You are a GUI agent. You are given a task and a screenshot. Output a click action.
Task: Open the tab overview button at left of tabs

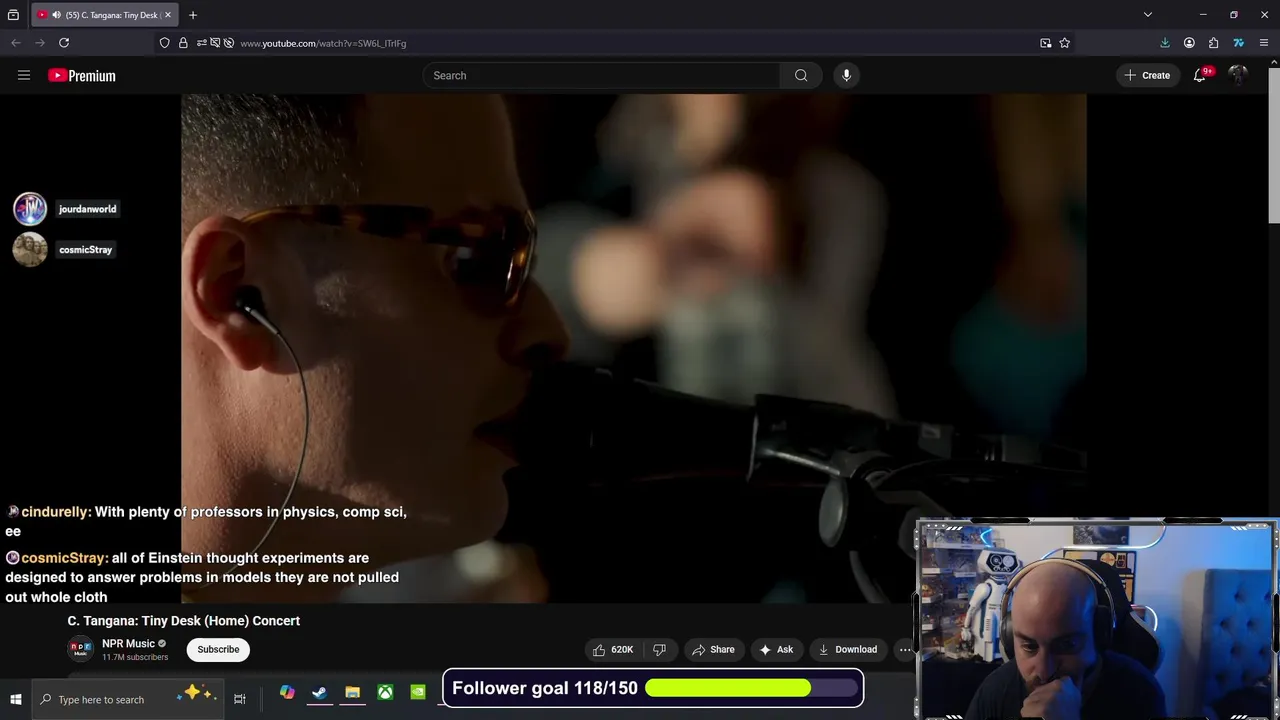pyautogui.click(x=13, y=15)
